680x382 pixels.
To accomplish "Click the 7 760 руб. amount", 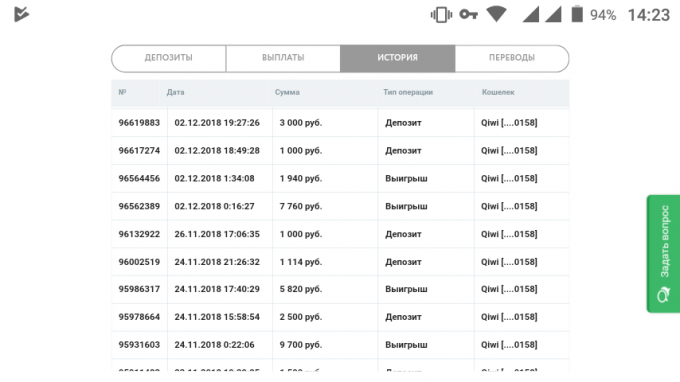I will (x=301, y=206).
